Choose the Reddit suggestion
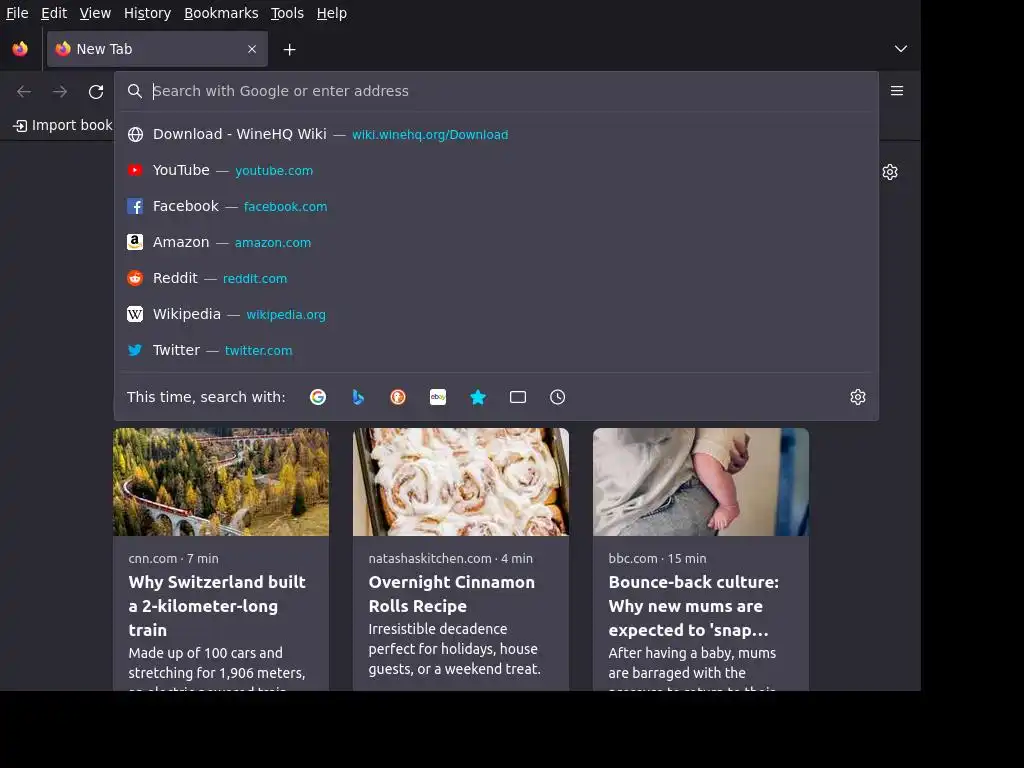The width and height of the screenshot is (1024, 768). click(496, 278)
